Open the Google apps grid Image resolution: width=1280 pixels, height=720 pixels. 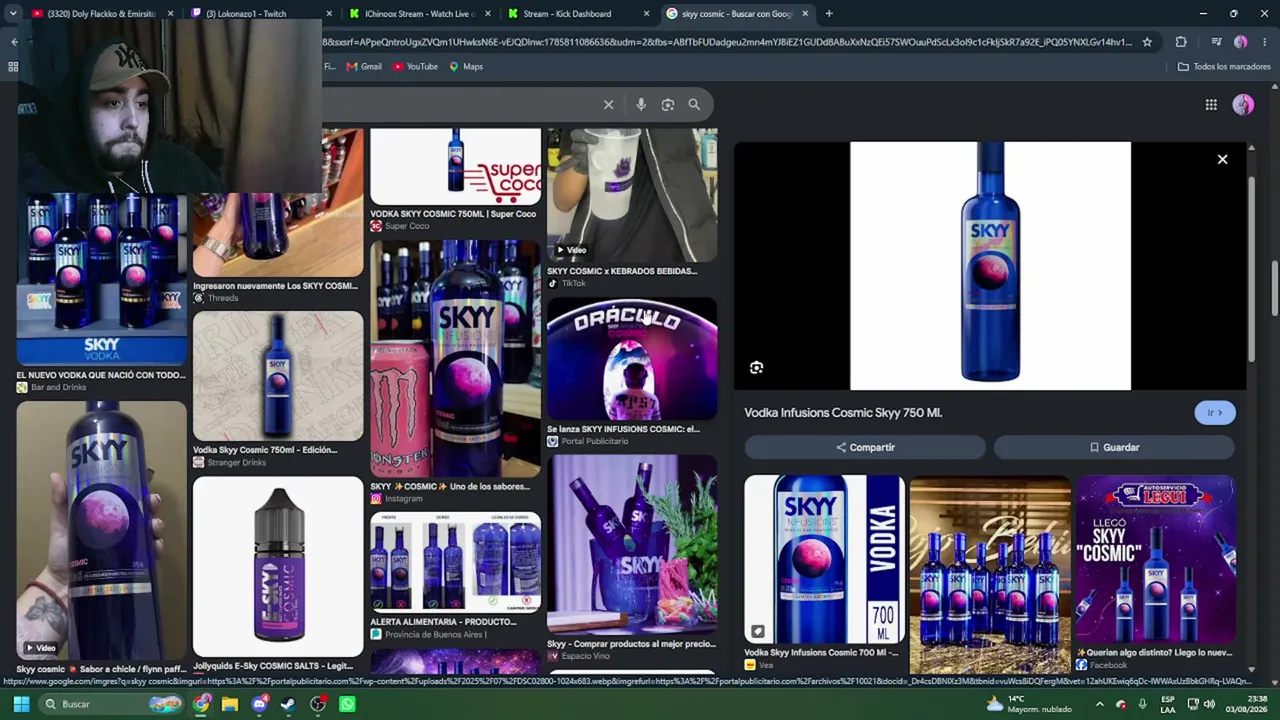click(1211, 105)
